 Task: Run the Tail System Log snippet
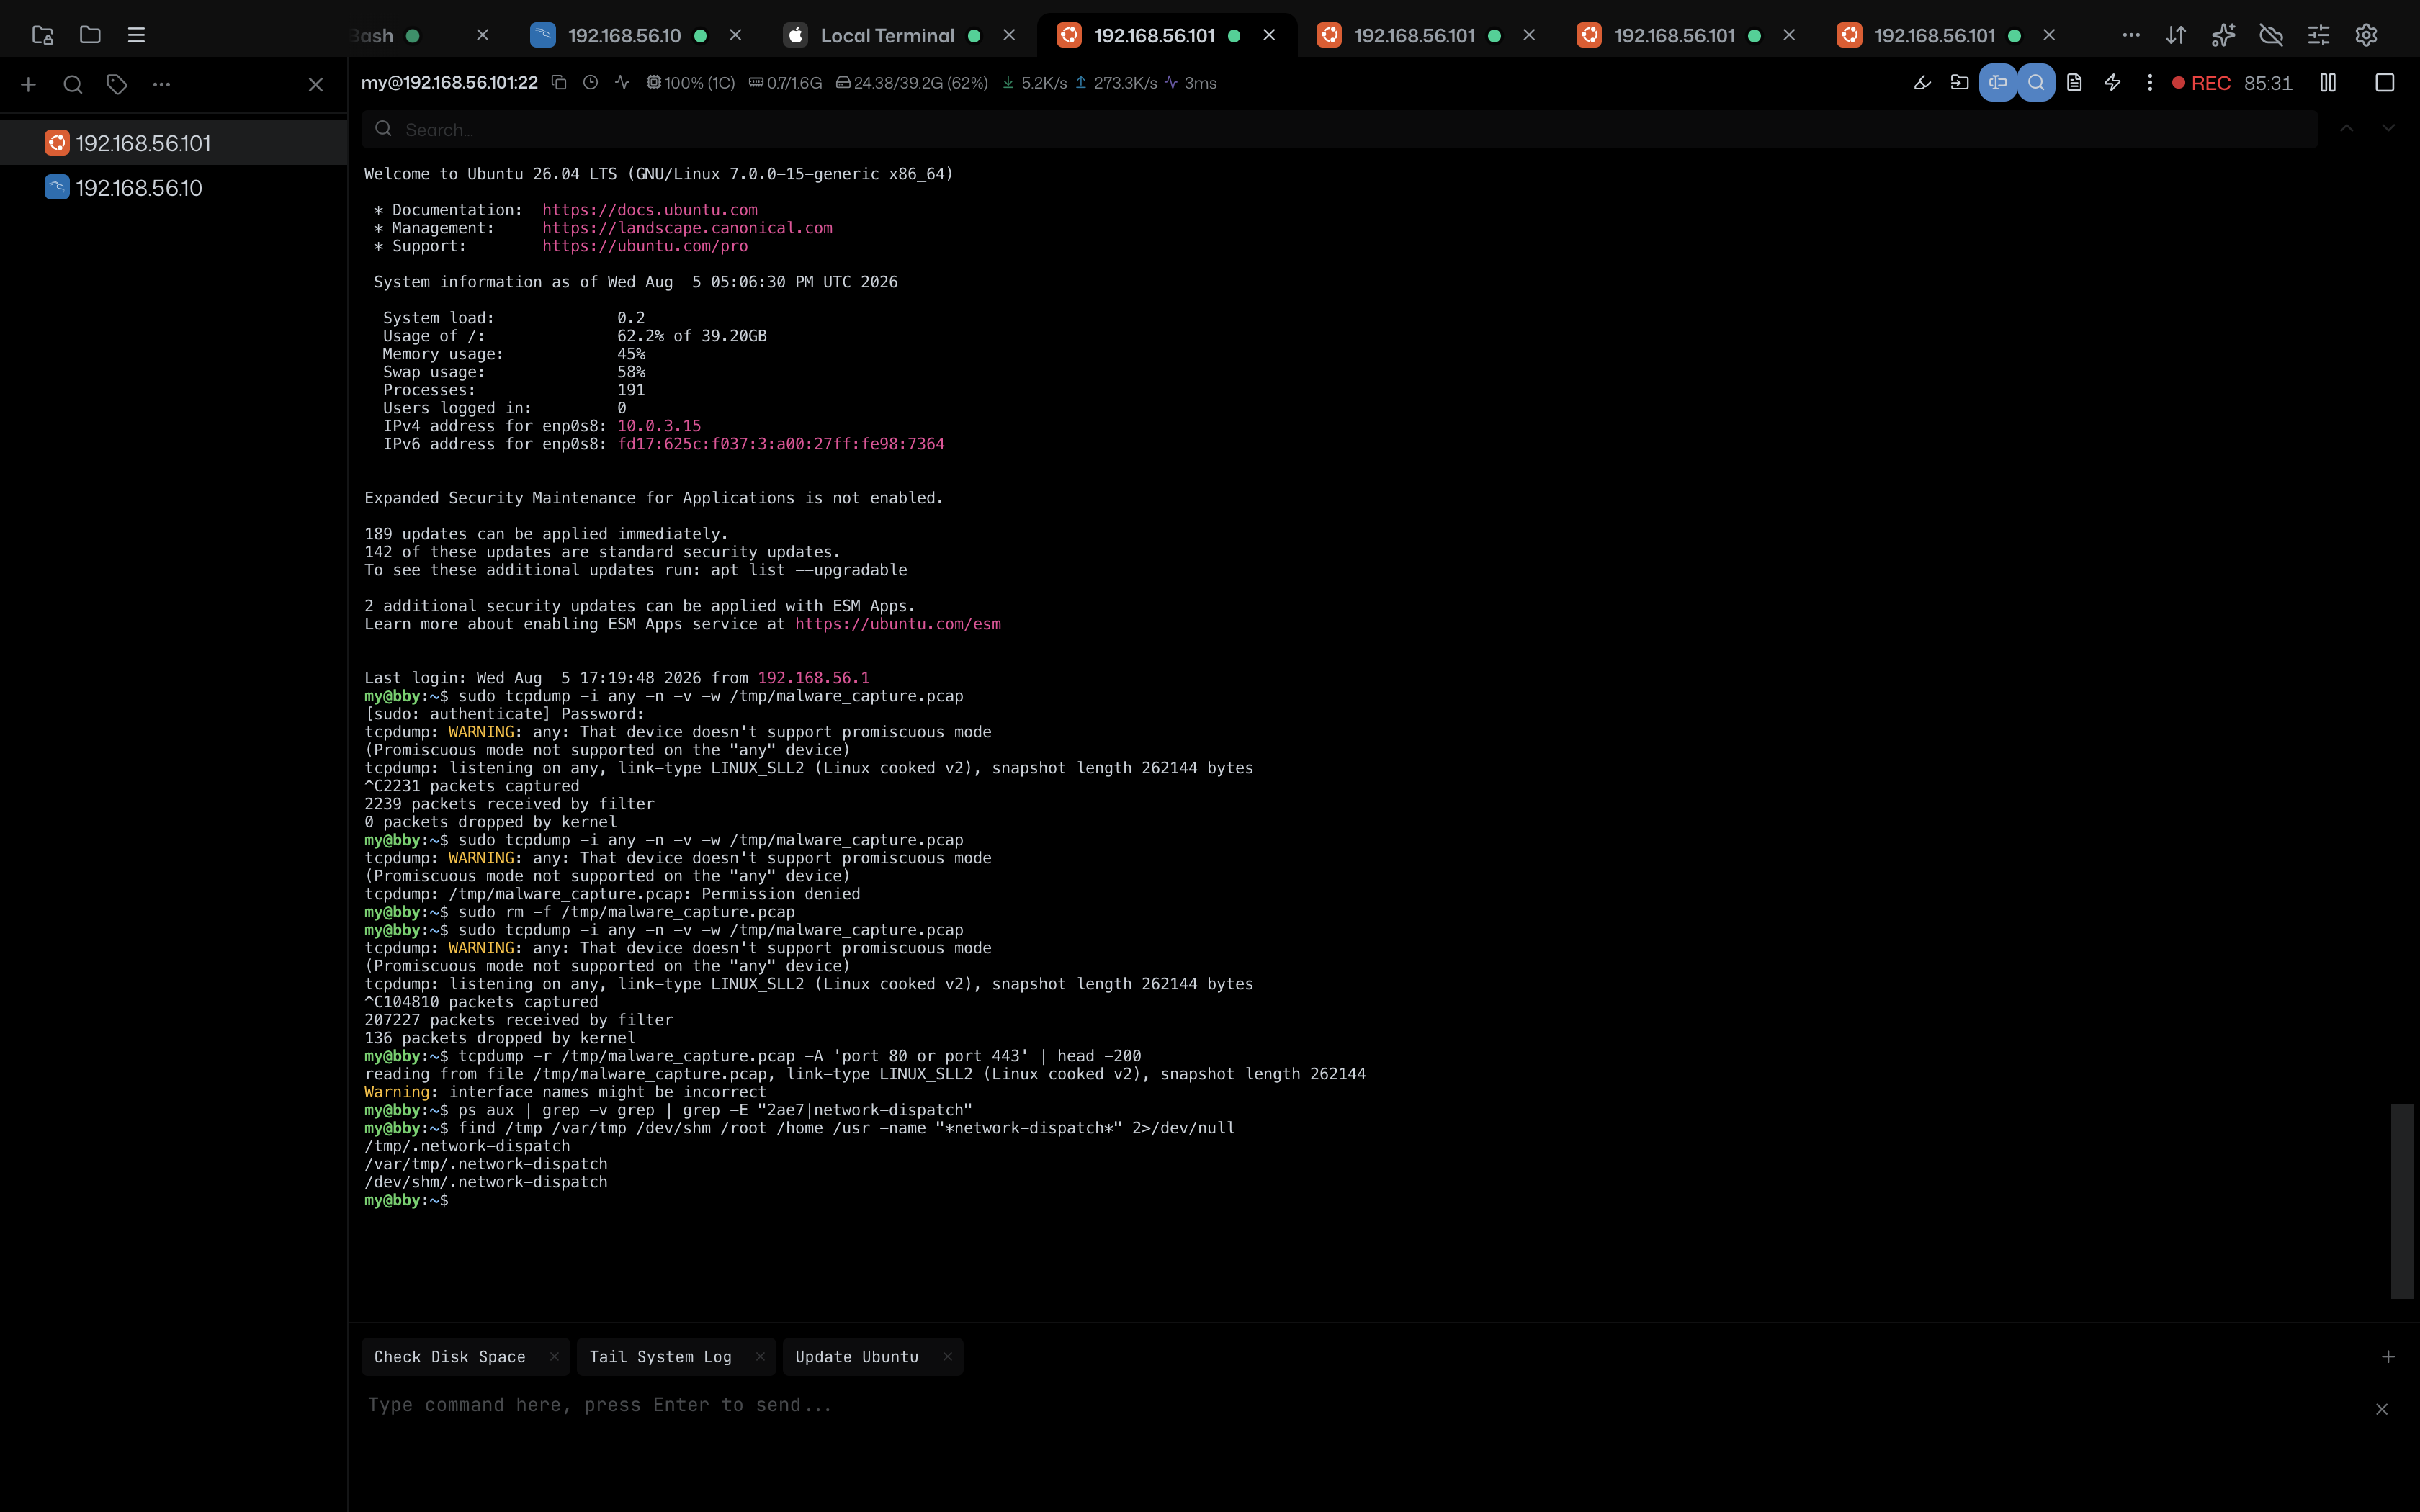pyautogui.click(x=660, y=1357)
